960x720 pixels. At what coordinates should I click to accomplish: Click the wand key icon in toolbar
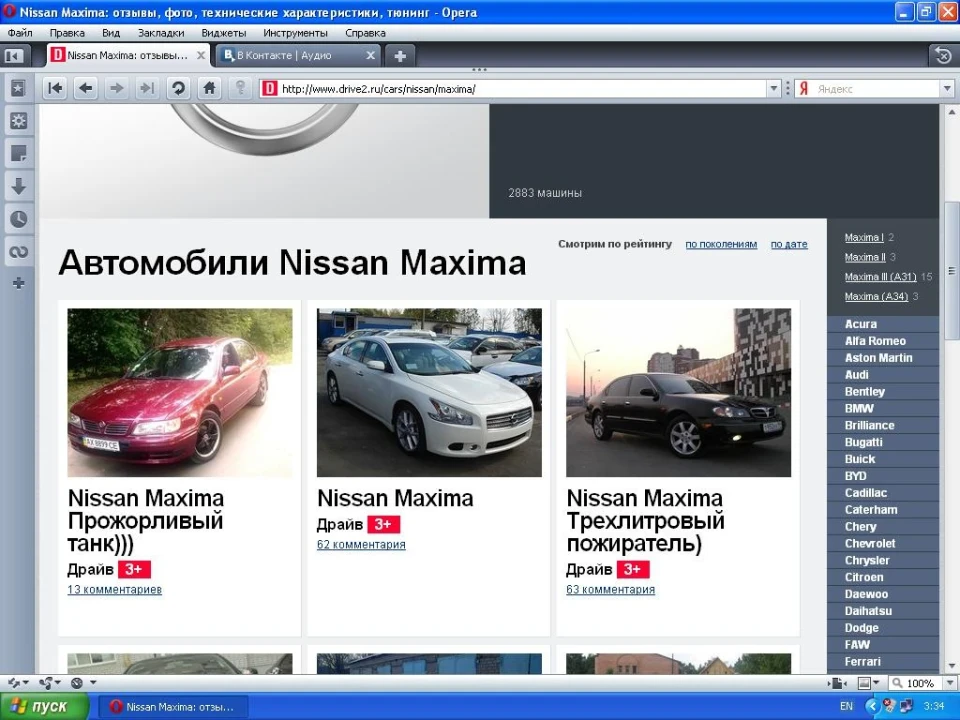[241, 89]
